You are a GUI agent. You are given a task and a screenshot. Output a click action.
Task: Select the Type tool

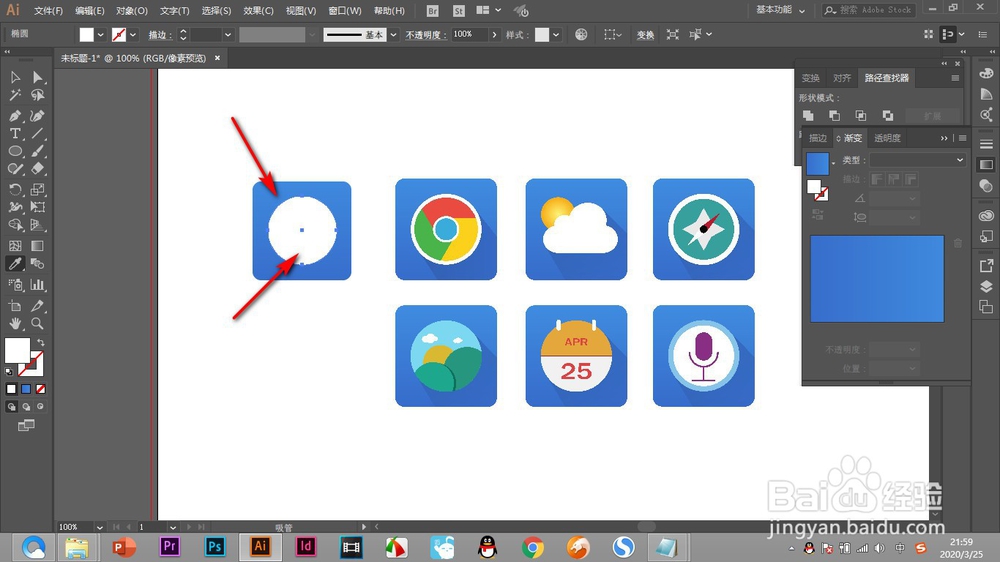pos(15,133)
